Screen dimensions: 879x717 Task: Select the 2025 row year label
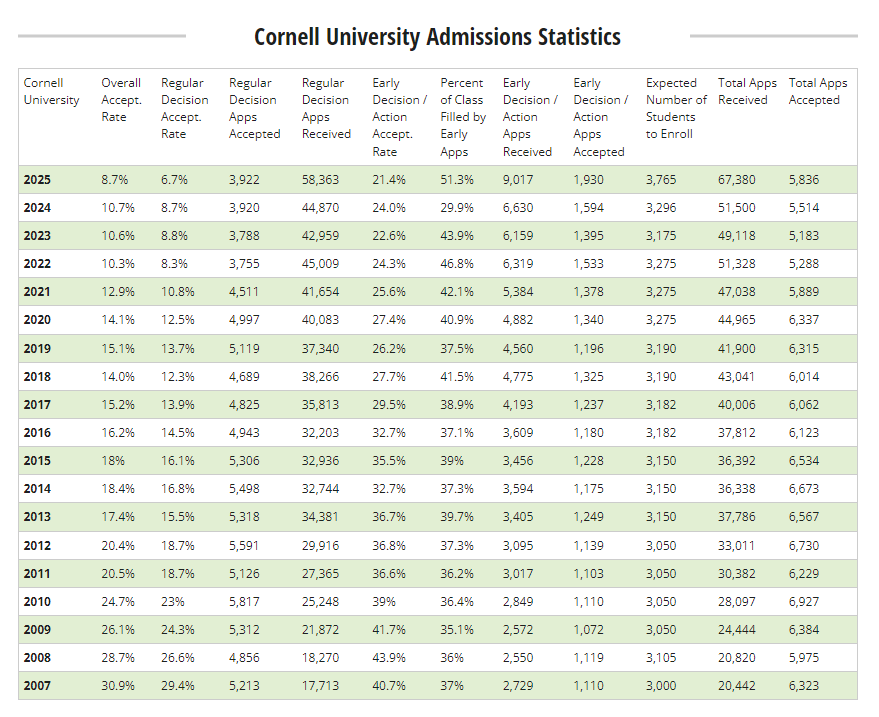click(37, 180)
